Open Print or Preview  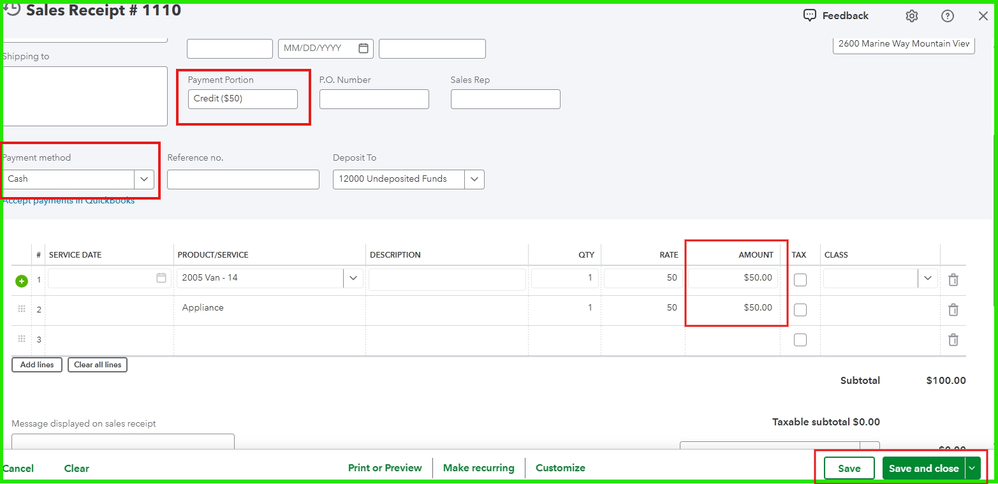coord(384,467)
